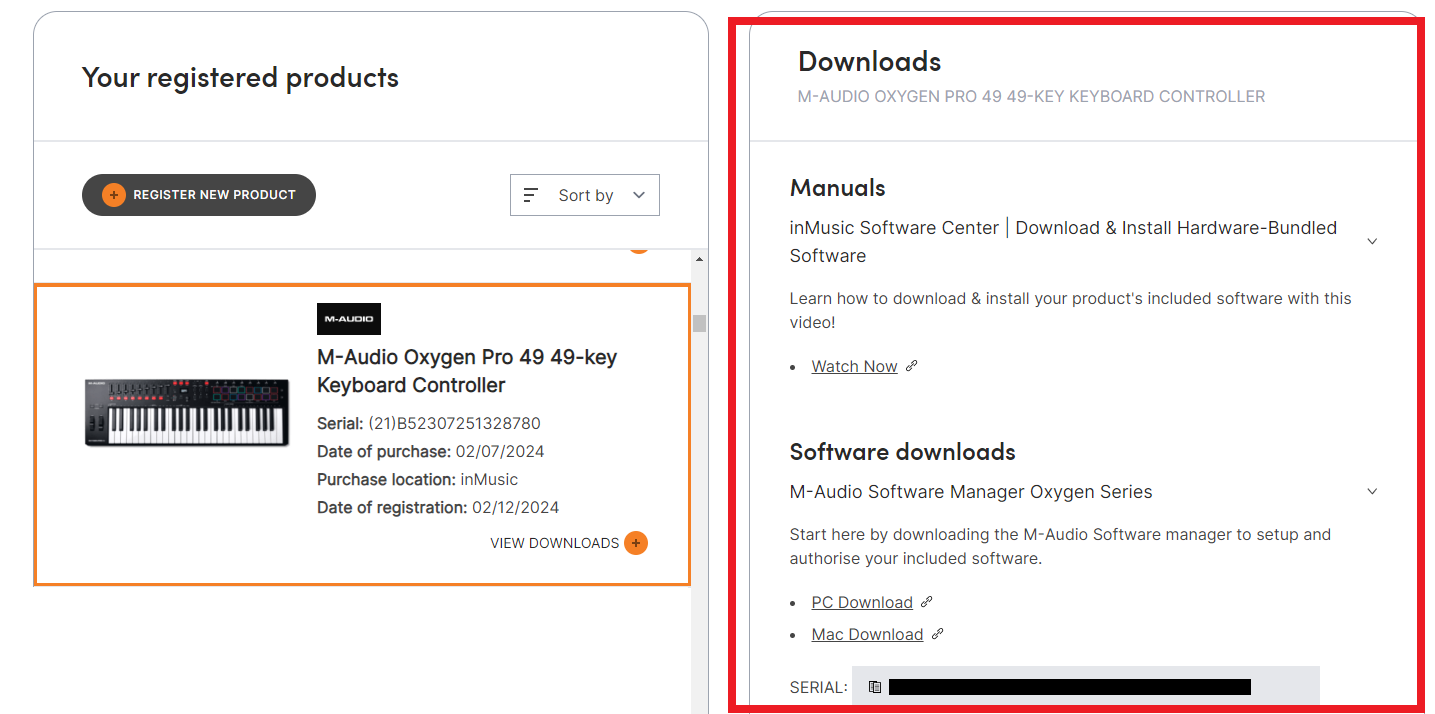Click the M-AUDIO OXYGEN PRO 49 Downloads subtitle

coord(1031,97)
